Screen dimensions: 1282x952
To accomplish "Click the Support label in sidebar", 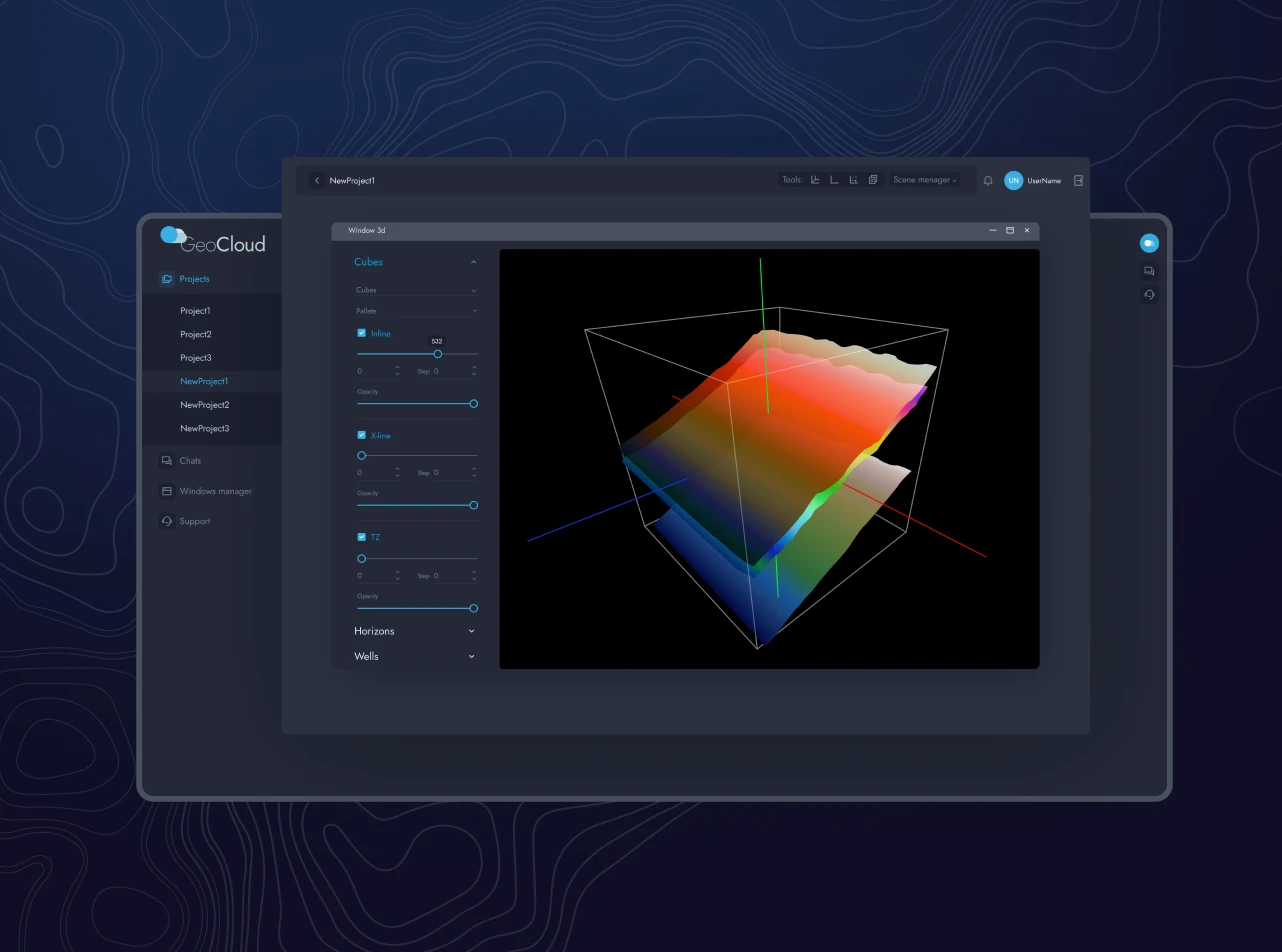I will click(x=195, y=521).
